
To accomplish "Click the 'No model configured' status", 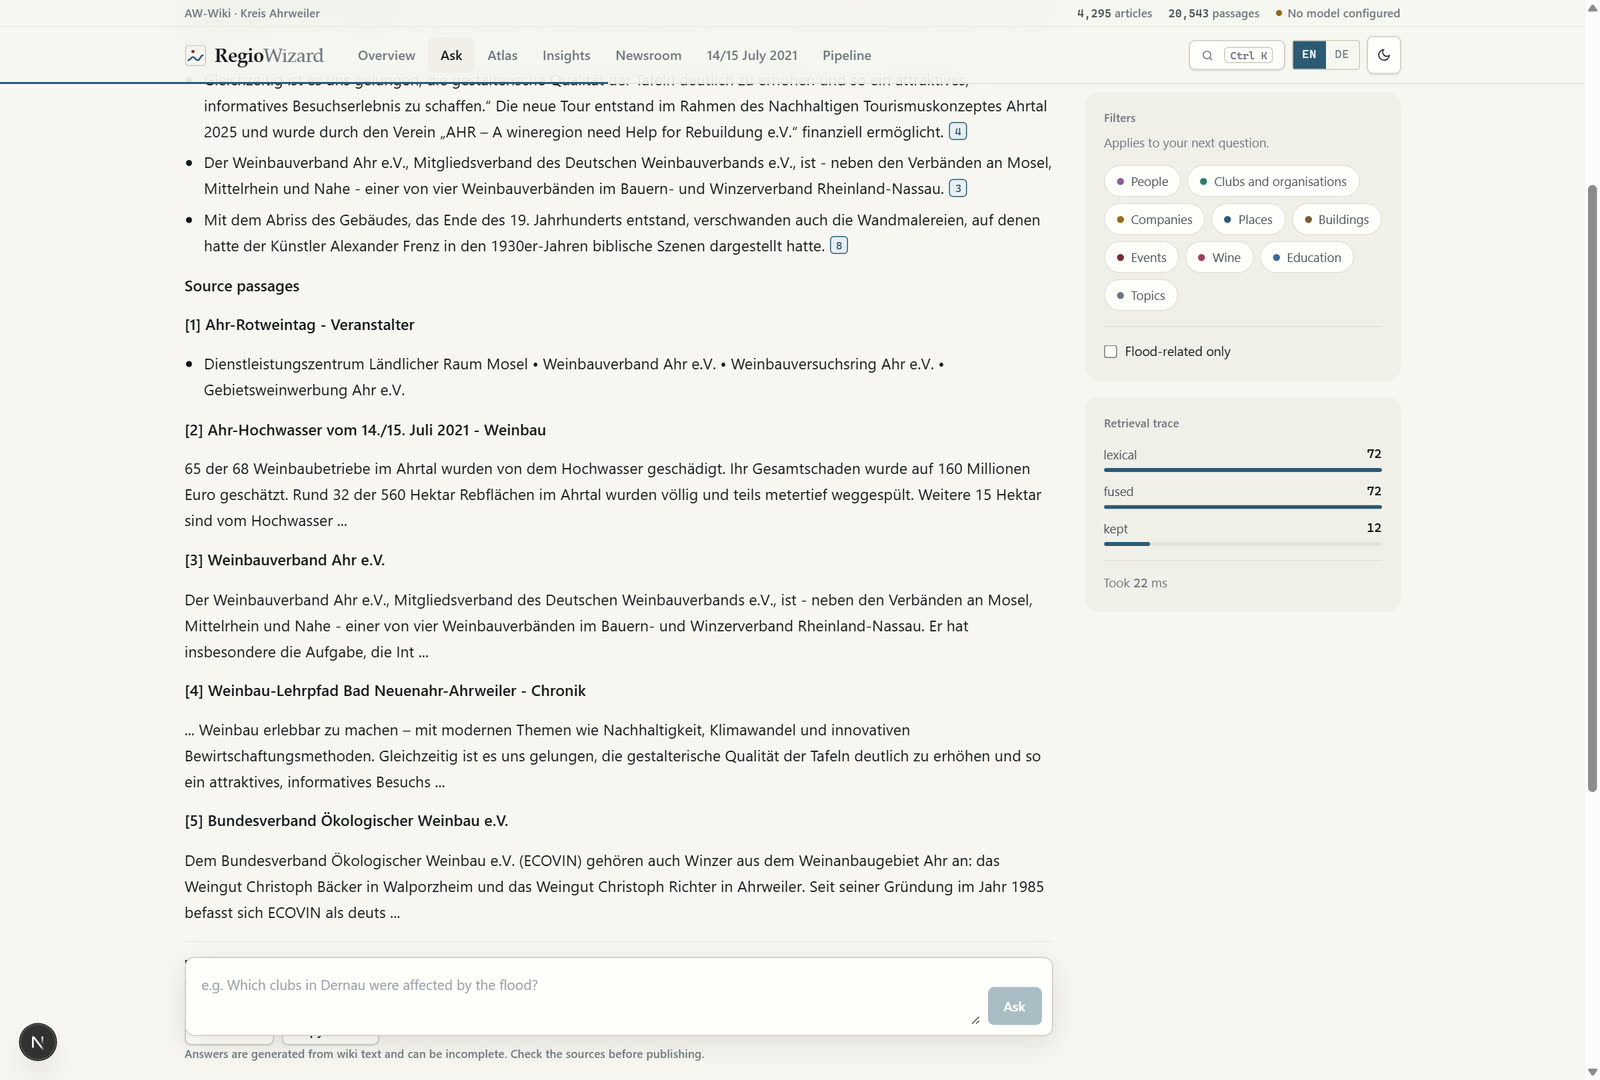I will click(1338, 13).
